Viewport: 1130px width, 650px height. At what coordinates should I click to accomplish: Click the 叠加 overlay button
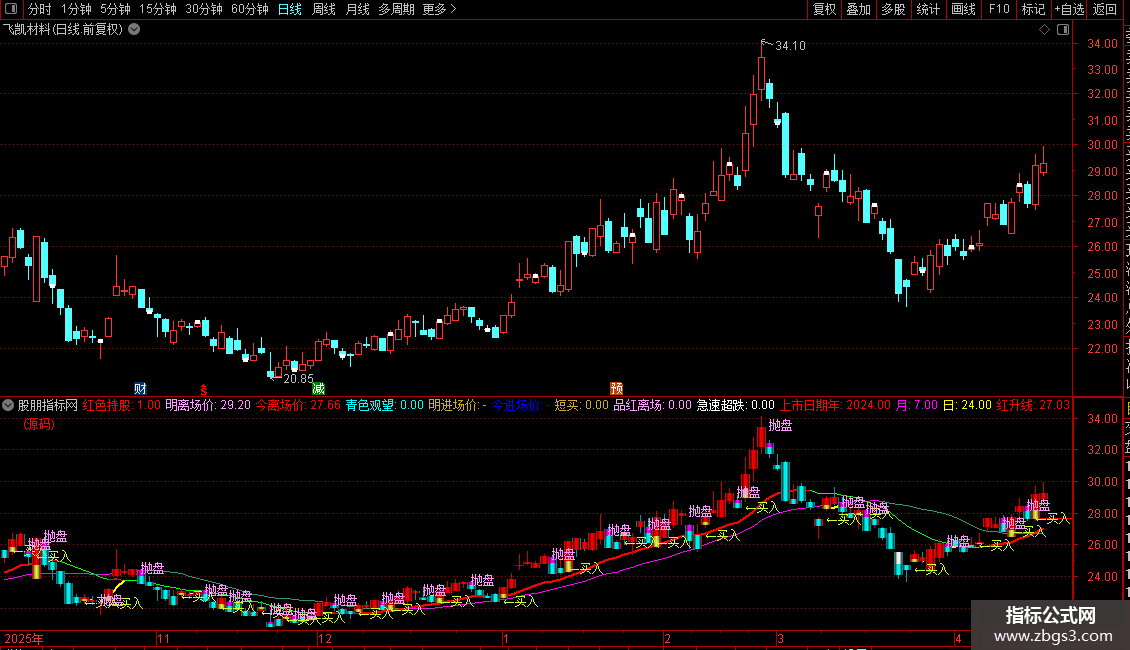coord(859,9)
